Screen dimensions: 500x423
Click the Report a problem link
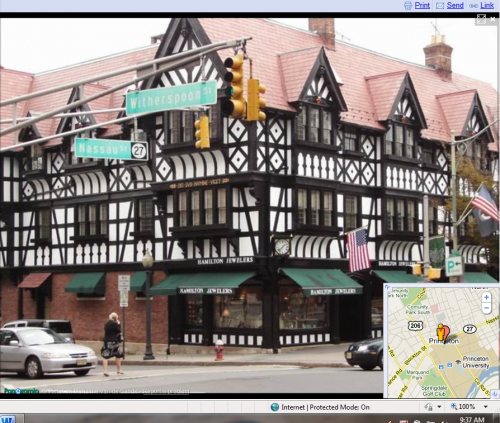click(166, 391)
